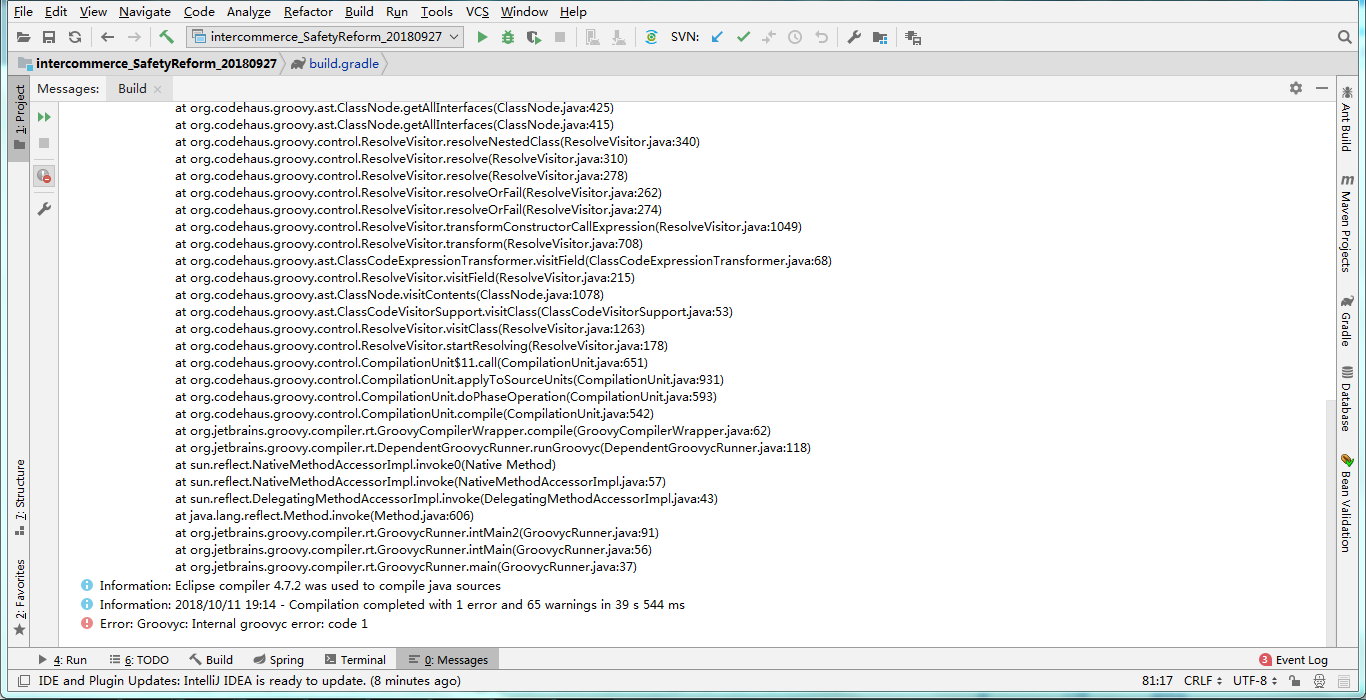Open the TODO tool window tab

[x=139, y=660]
